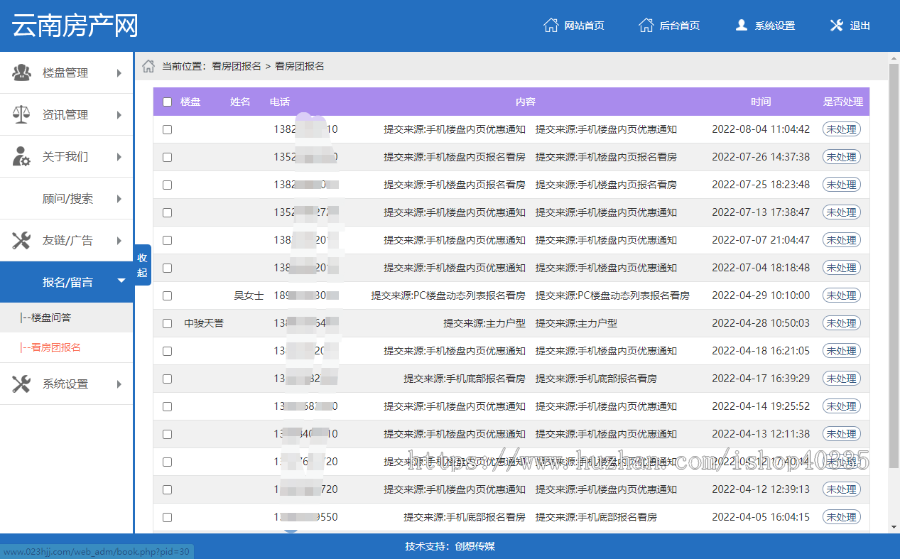
Task: Check the row dated 2022-07-25 18:23:48
Action: (167, 185)
